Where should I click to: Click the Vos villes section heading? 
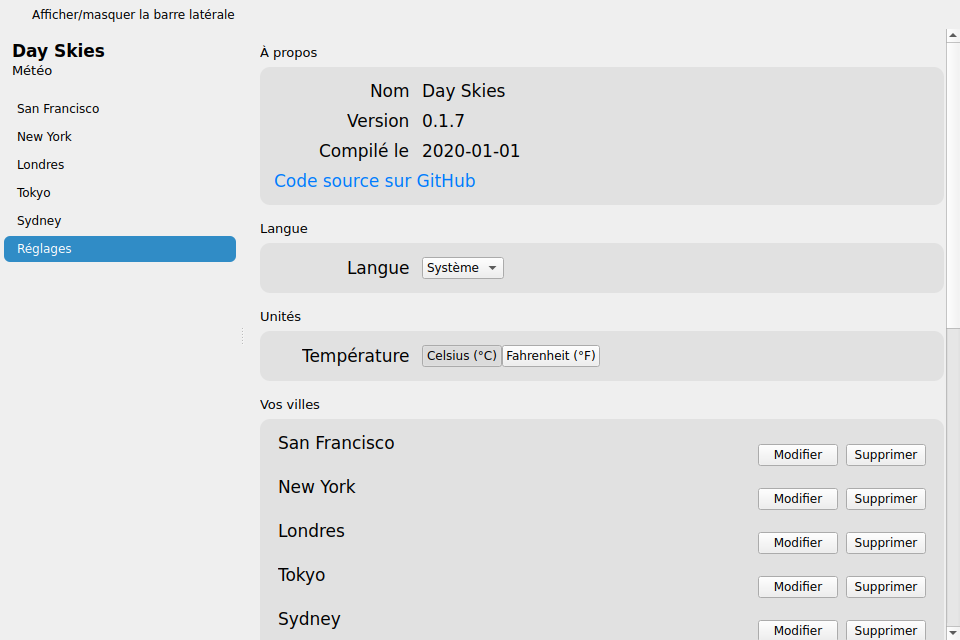point(290,404)
